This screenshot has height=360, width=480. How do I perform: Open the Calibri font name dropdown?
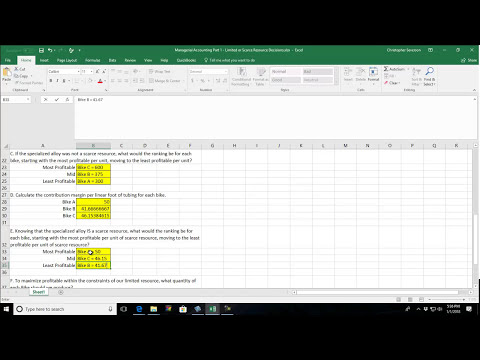pyautogui.click(x=79, y=71)
